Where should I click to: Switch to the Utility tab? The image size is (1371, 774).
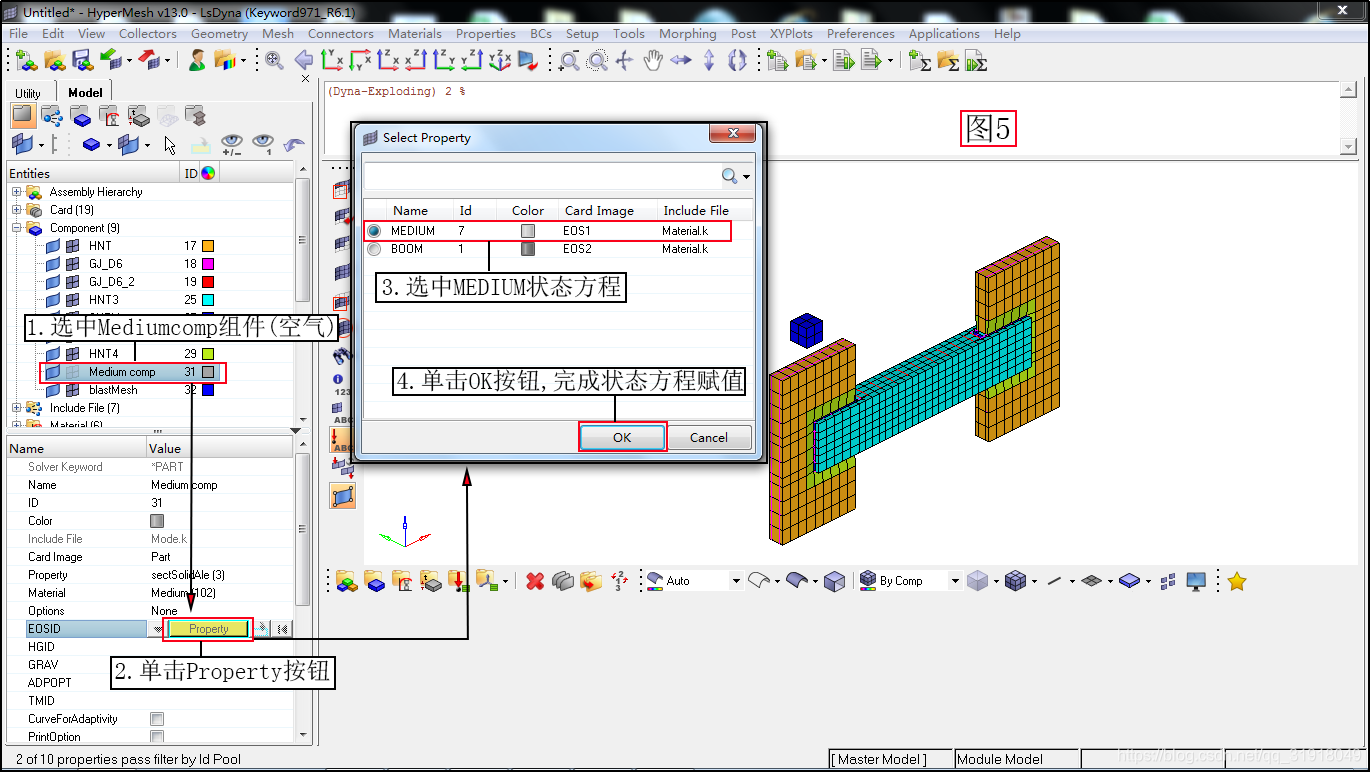(28, 93)
